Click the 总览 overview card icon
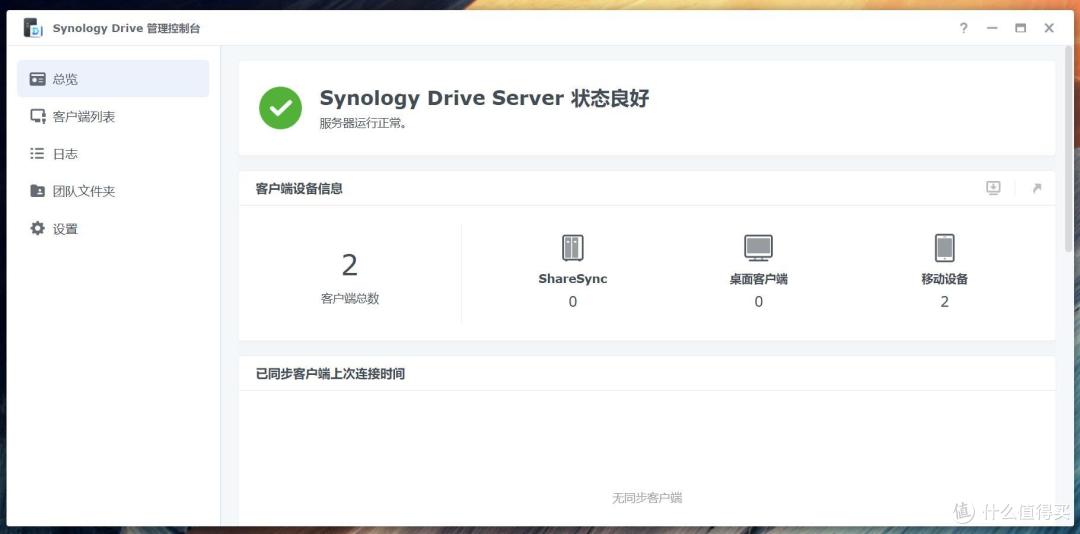Image resolution: width=1080 pixels, height=534 pixels. pyautogui.click(x=37, y=79)
